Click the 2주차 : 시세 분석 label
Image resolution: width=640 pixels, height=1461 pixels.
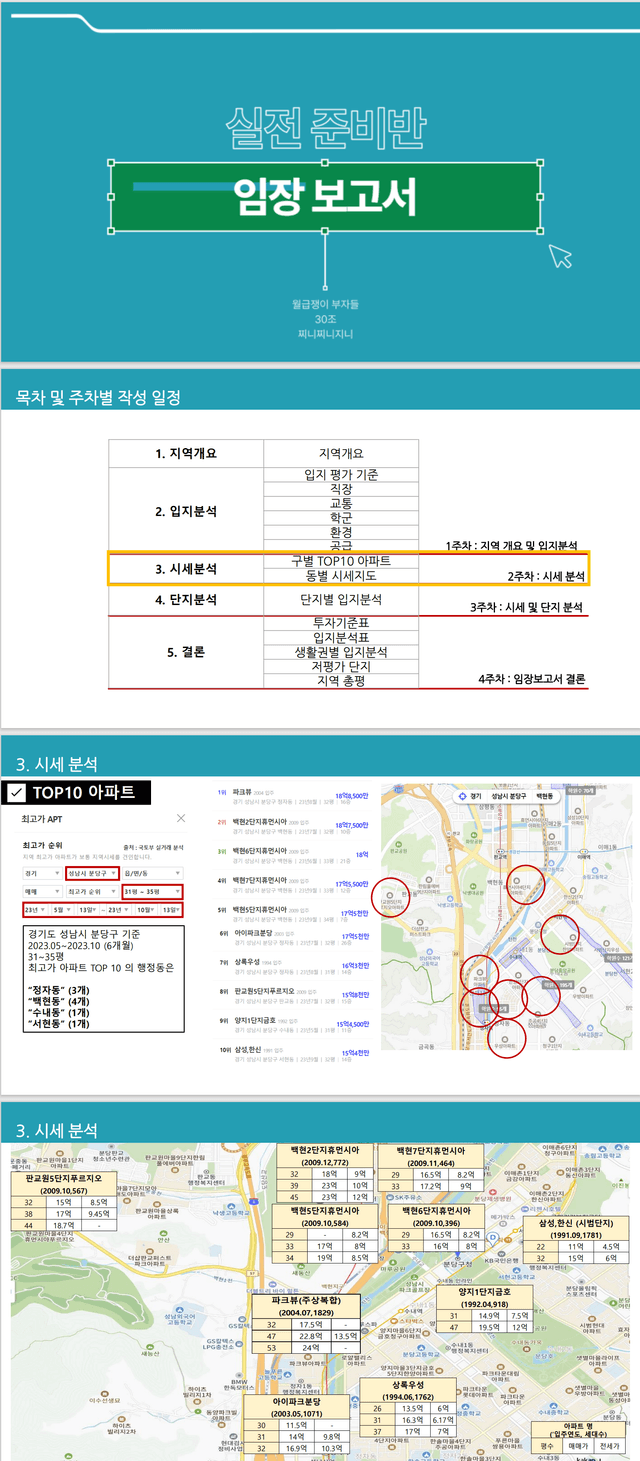pyautogui.click(x=546, y=577)
